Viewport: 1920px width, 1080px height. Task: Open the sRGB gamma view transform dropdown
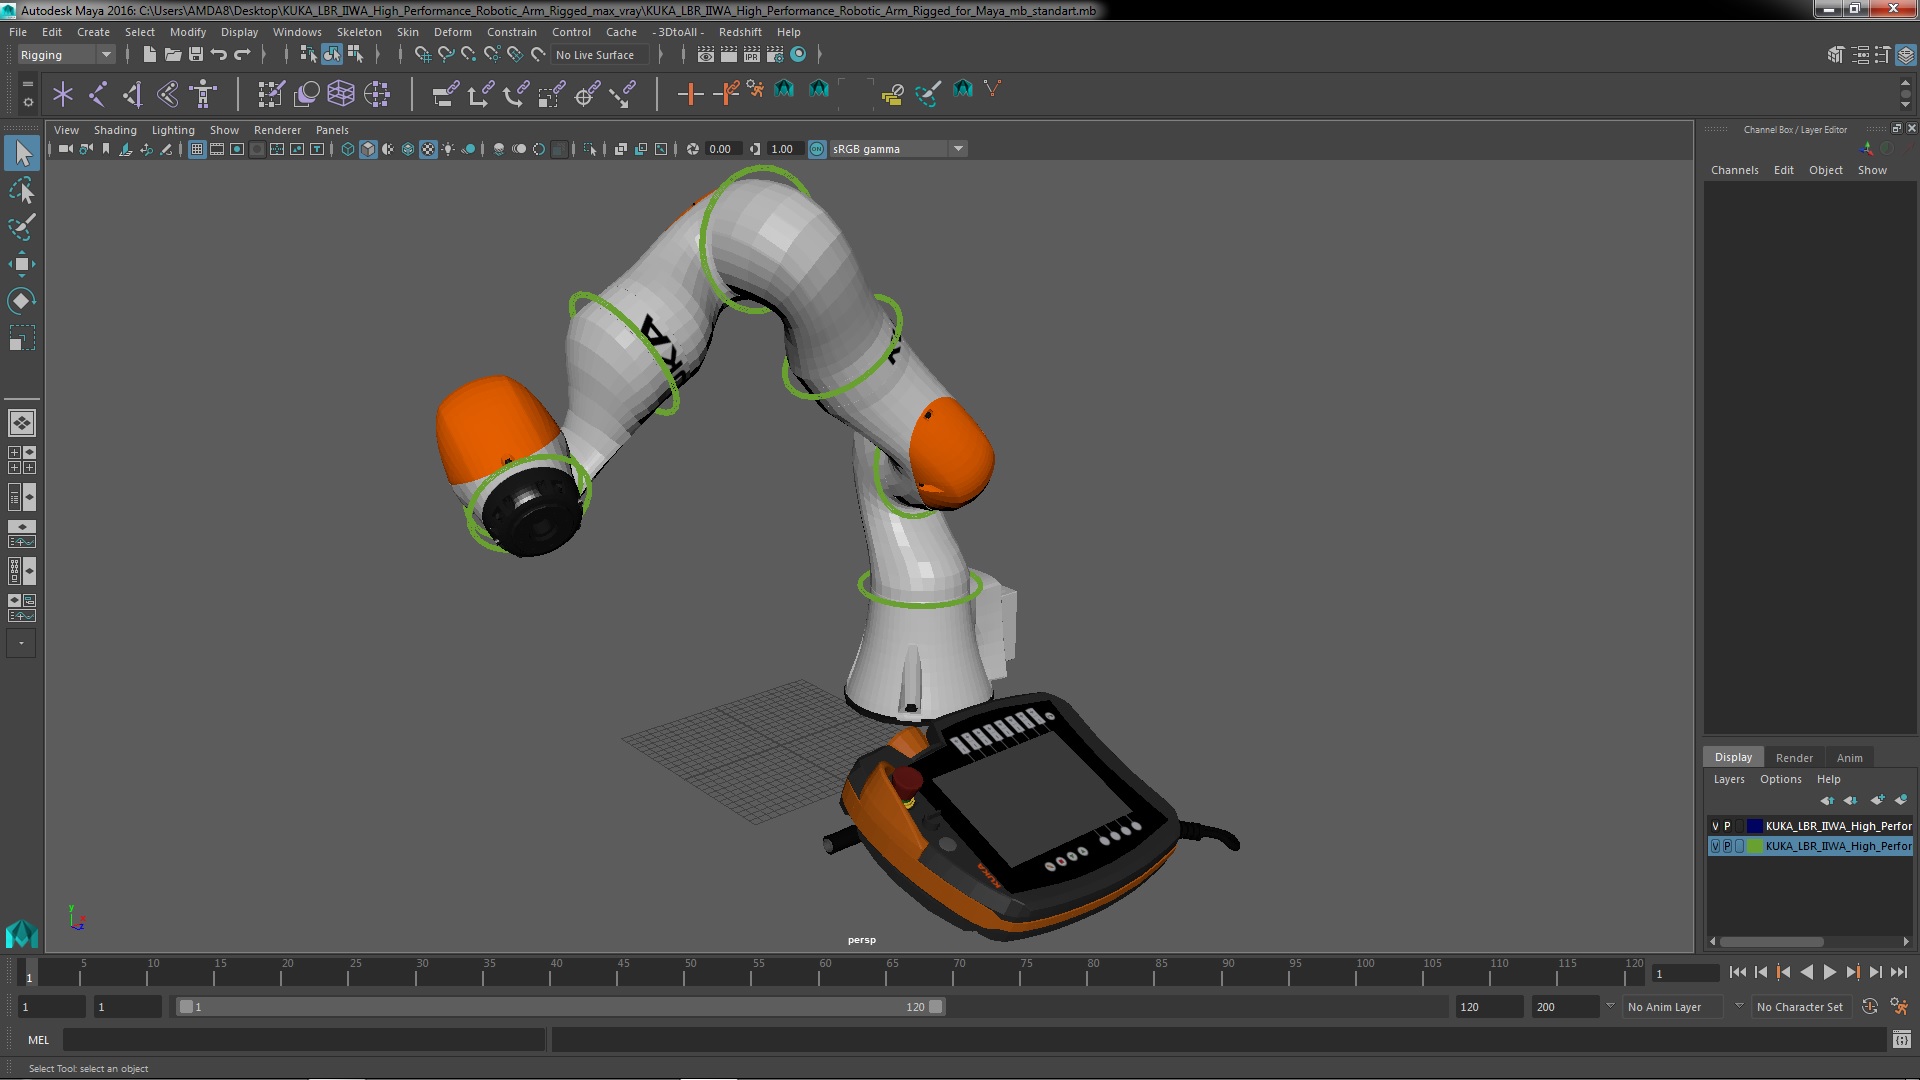[898, 149]
